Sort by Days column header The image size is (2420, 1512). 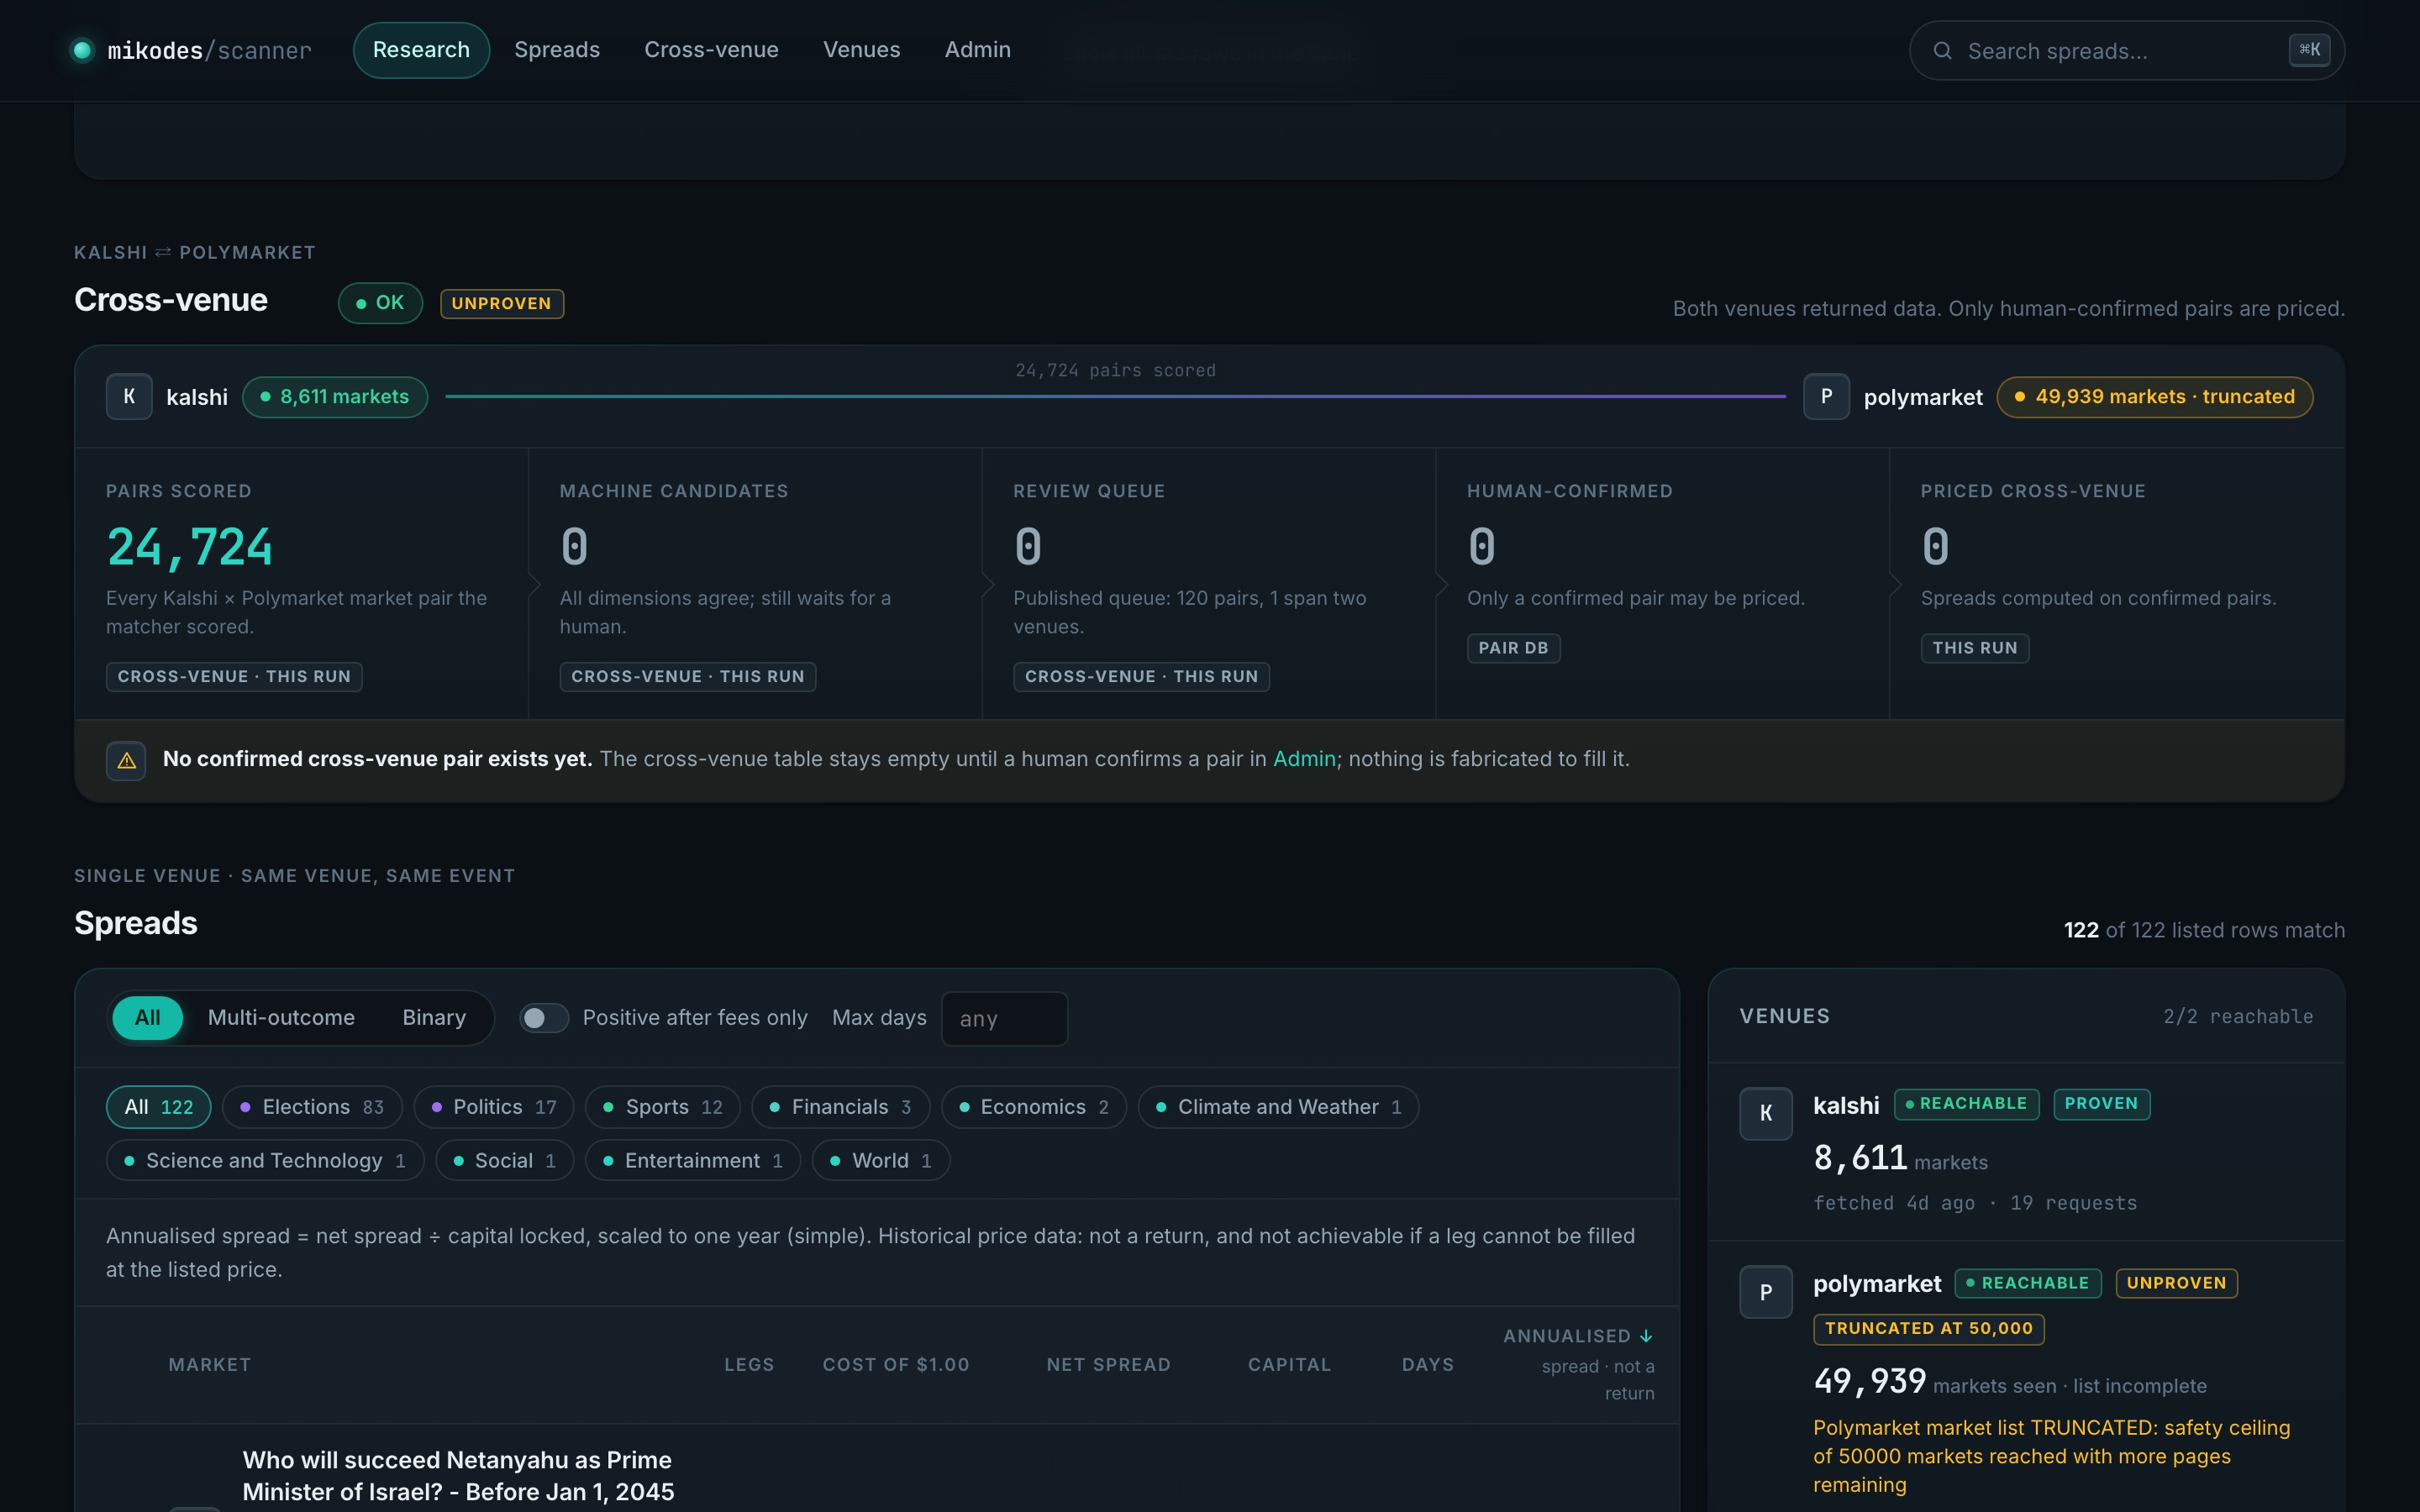[1427, 1365]
